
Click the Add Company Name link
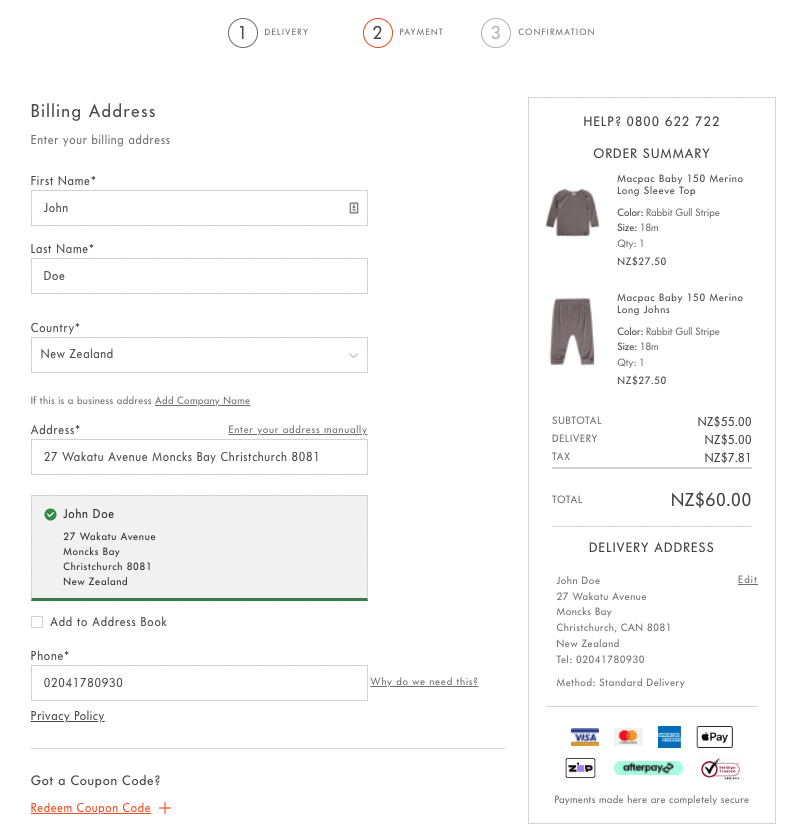tap(202, 401)
